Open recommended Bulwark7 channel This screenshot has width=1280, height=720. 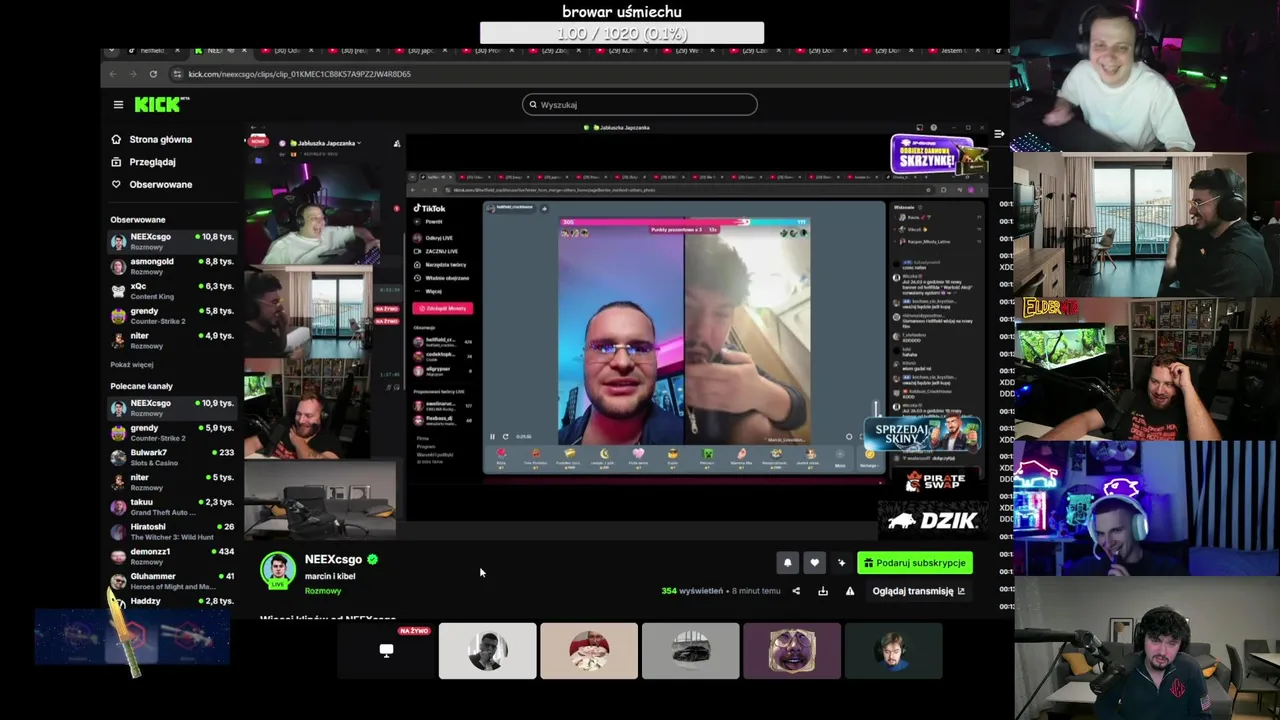[x=172, y=457]
